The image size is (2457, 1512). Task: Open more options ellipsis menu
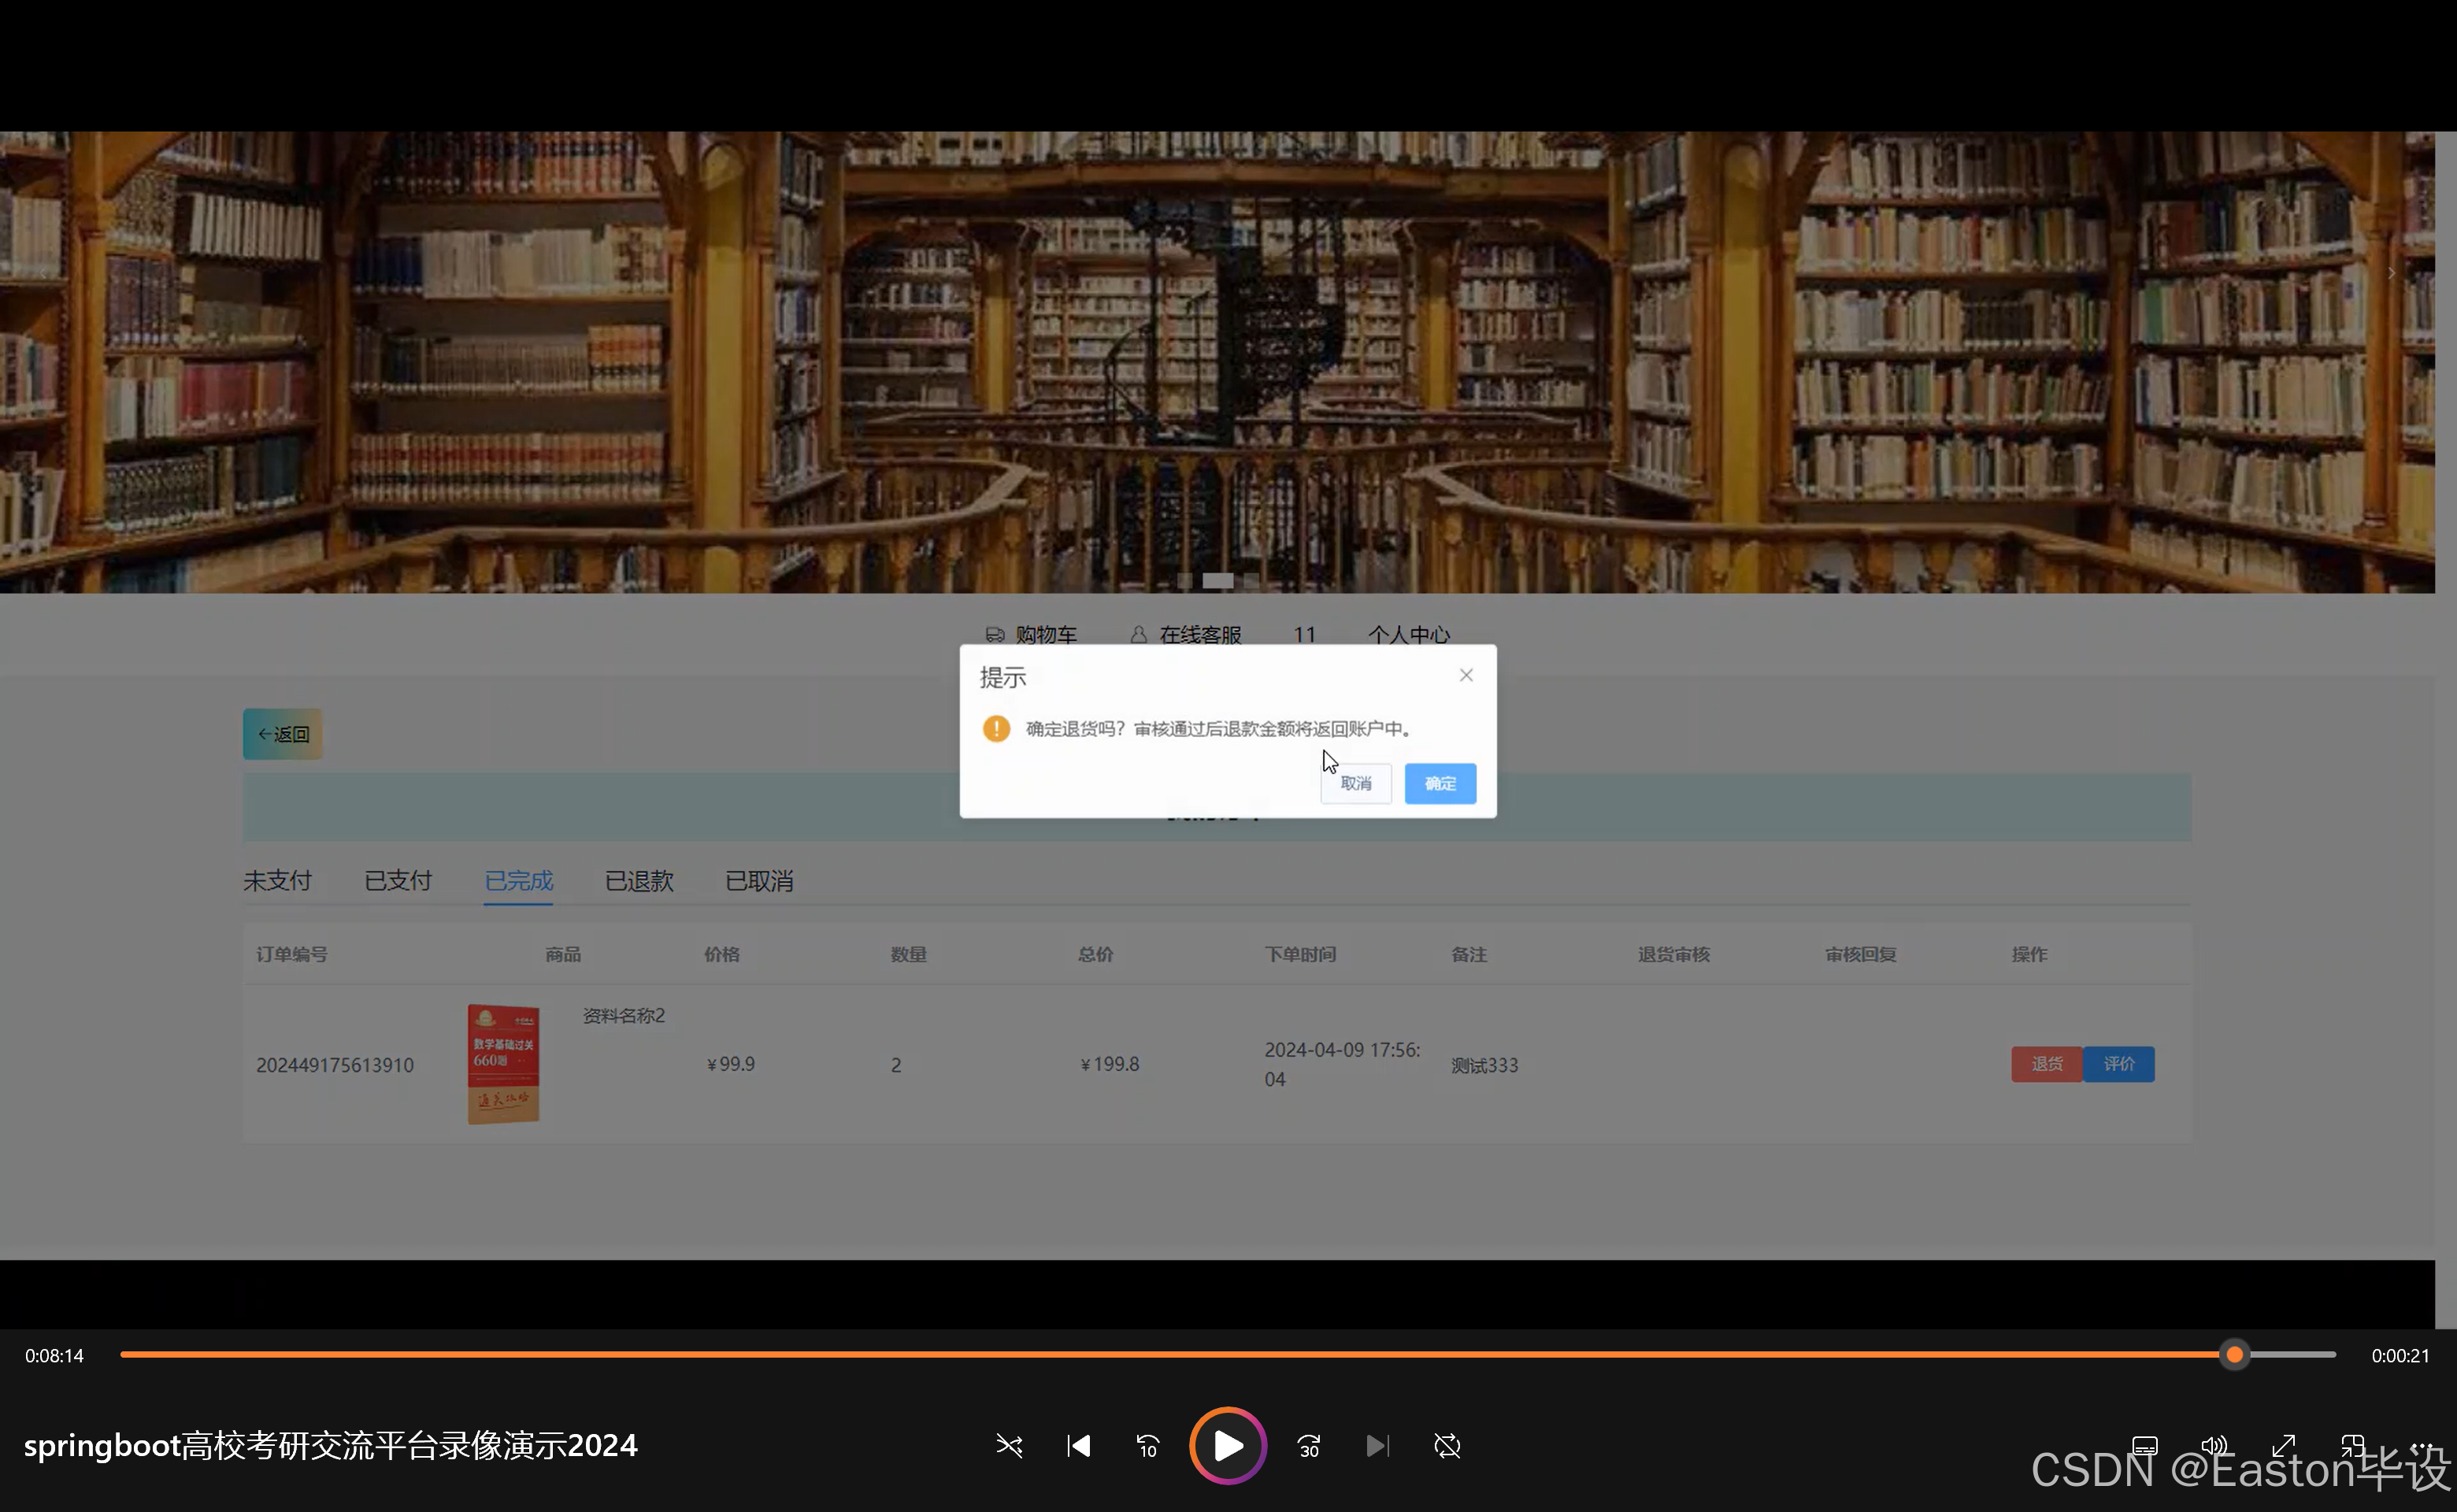[x=2421, y=1446]
